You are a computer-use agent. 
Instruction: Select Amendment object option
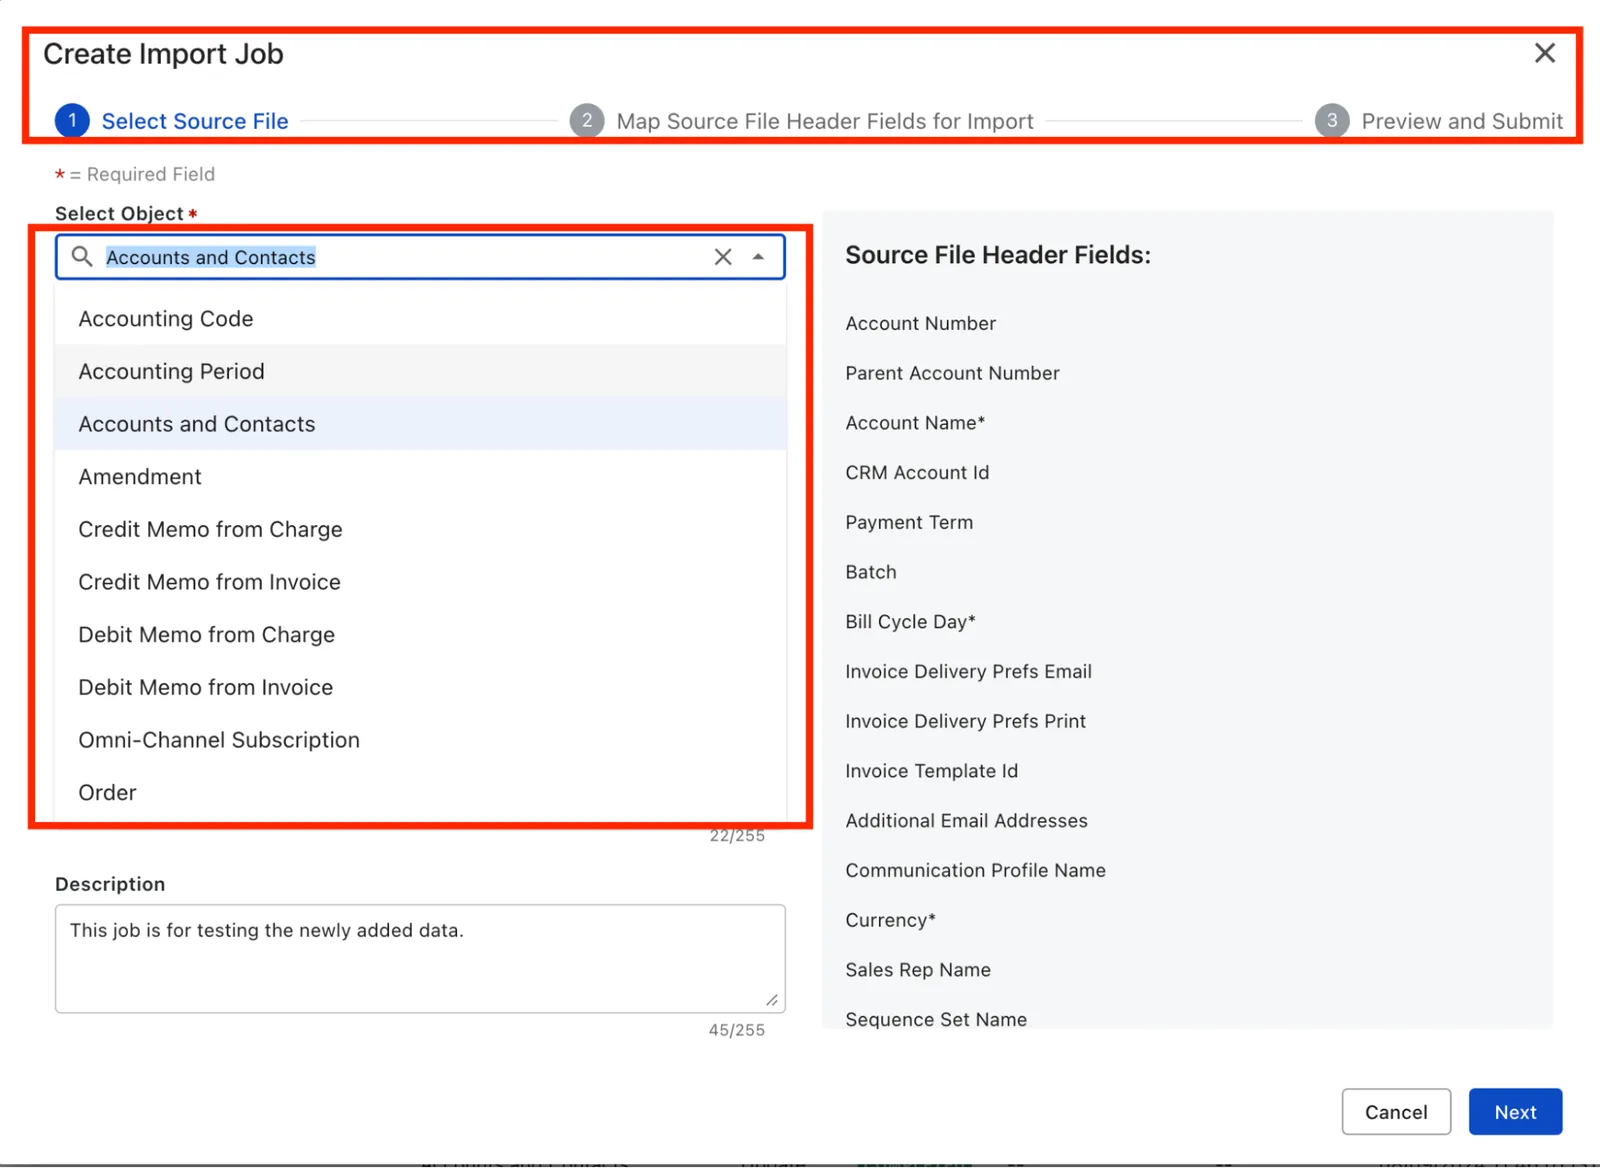[421, 477]
